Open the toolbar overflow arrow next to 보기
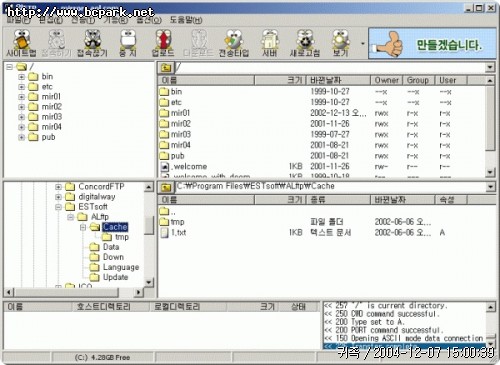The image size is (500, 365). tap(362, 44)
